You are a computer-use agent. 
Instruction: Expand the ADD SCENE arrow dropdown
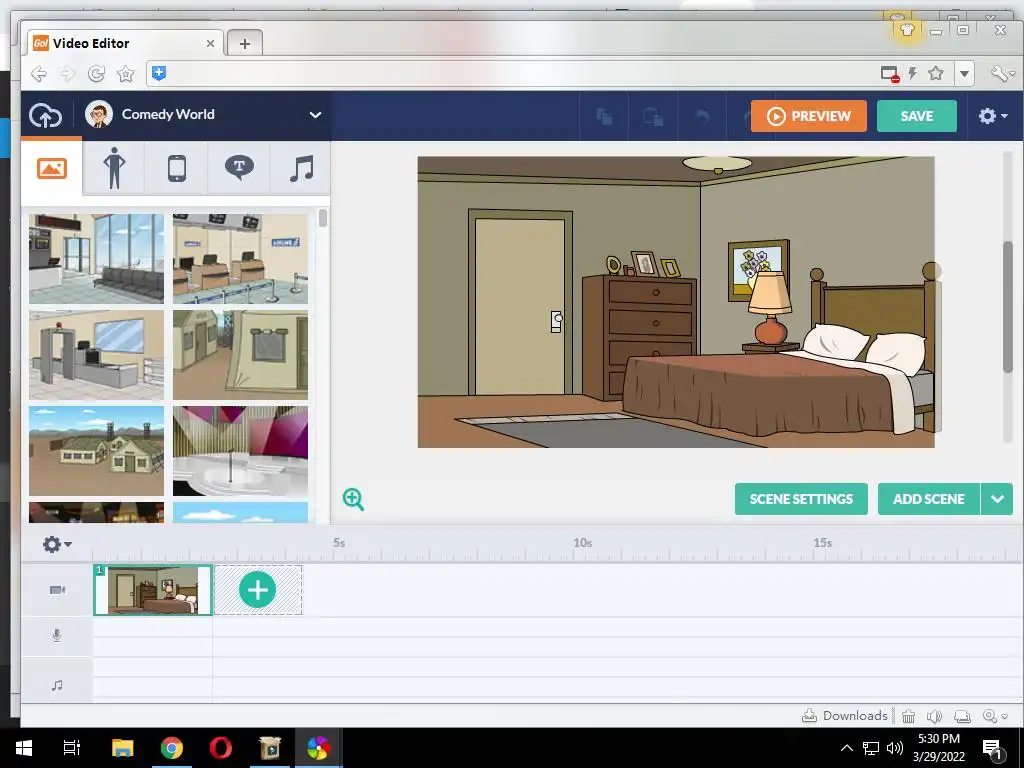click(997, 499)
